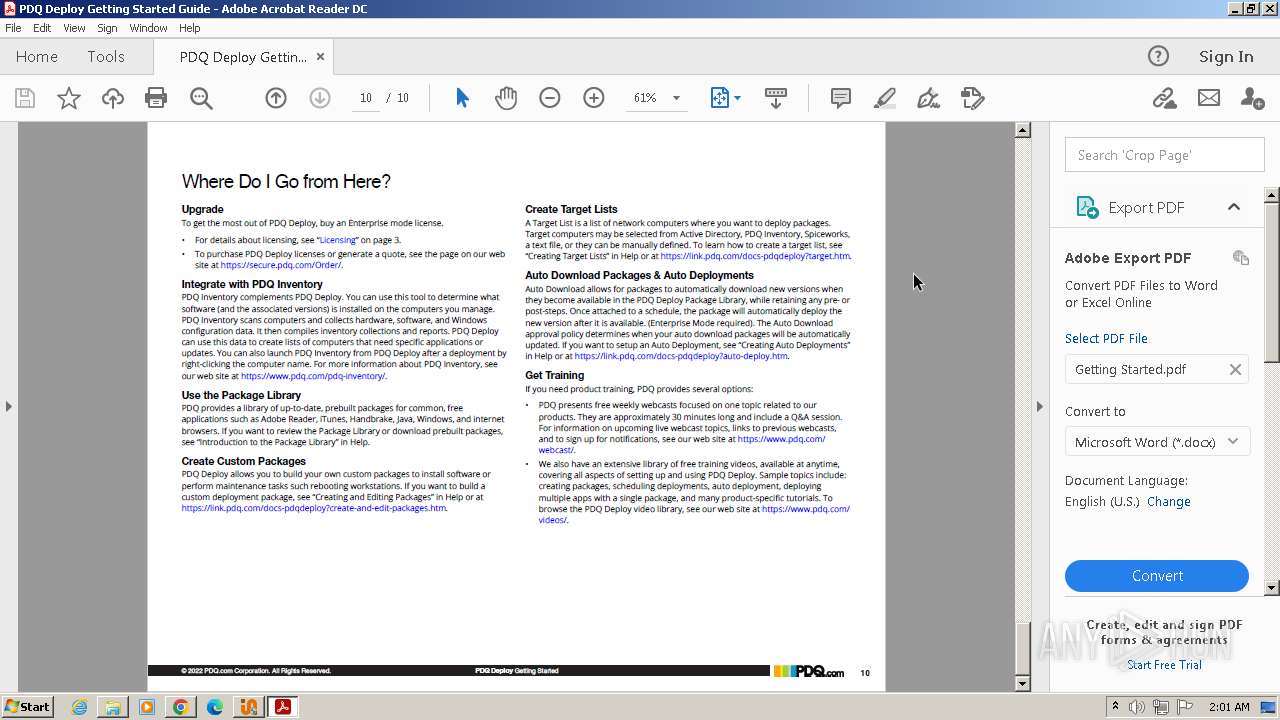Bookmark the file with the star icon
Screen dimensions: 1280x720
point(68,98)
